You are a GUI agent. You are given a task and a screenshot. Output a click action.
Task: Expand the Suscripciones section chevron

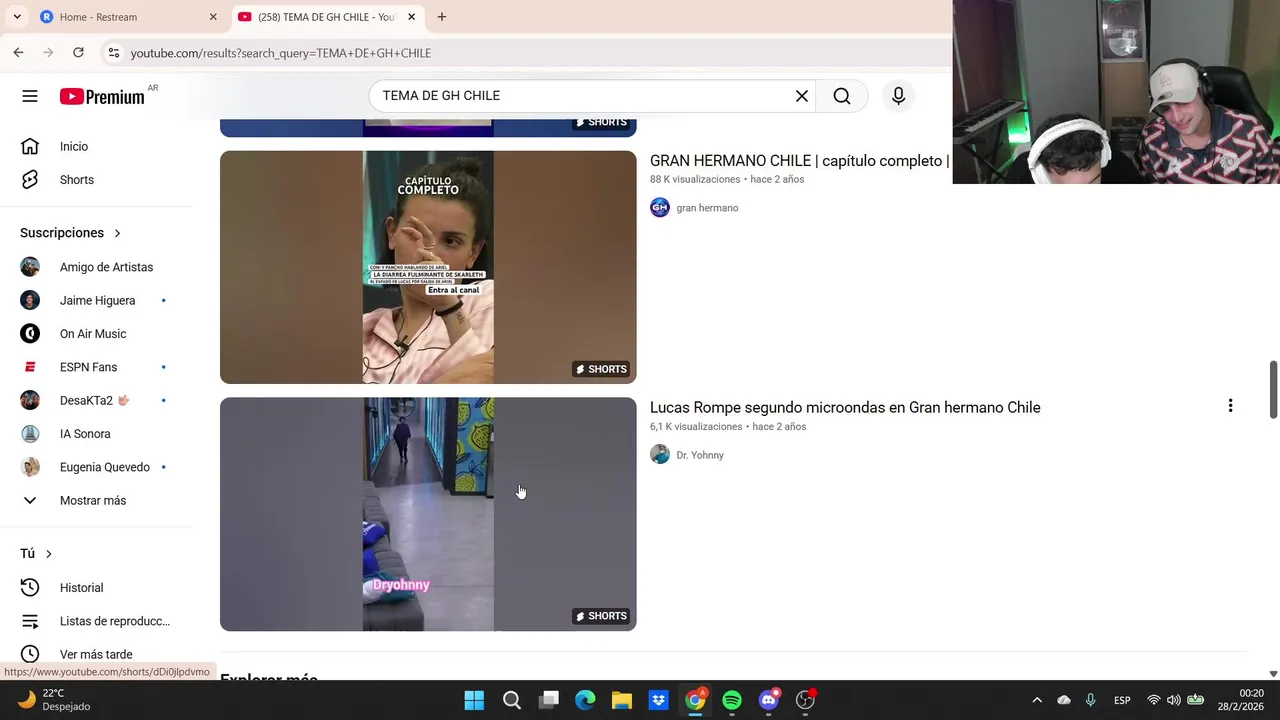[117, 233]
